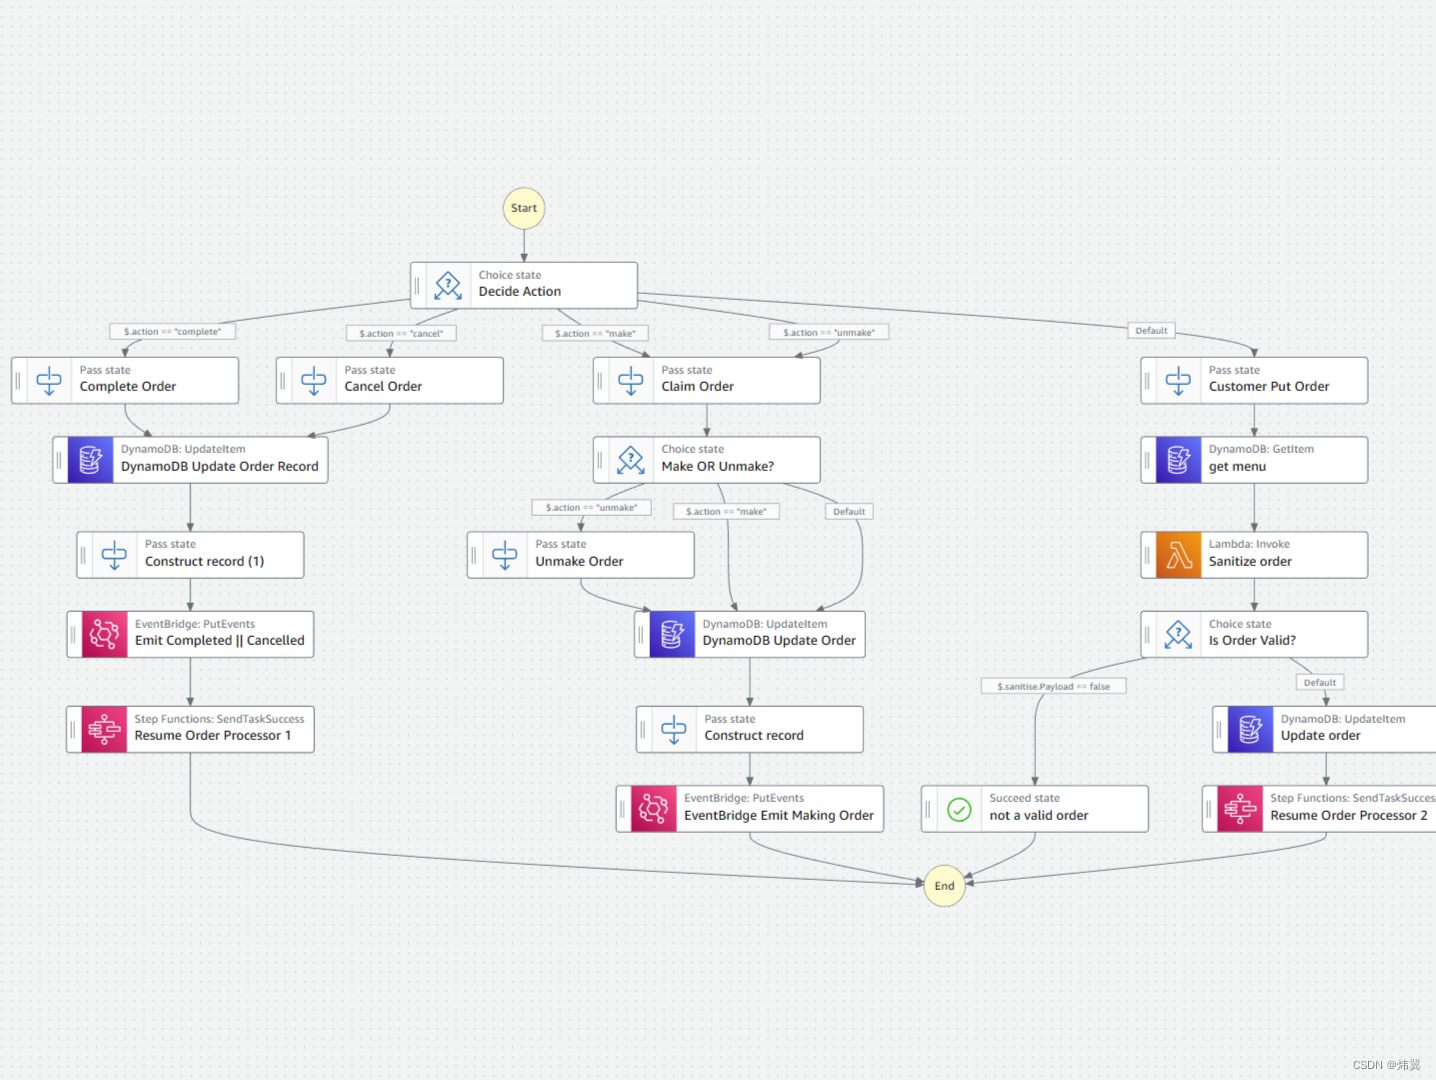Grab the Sanitize order node drag handle
Viewport: 1436px width, 1080px height.
point(1148,555)
